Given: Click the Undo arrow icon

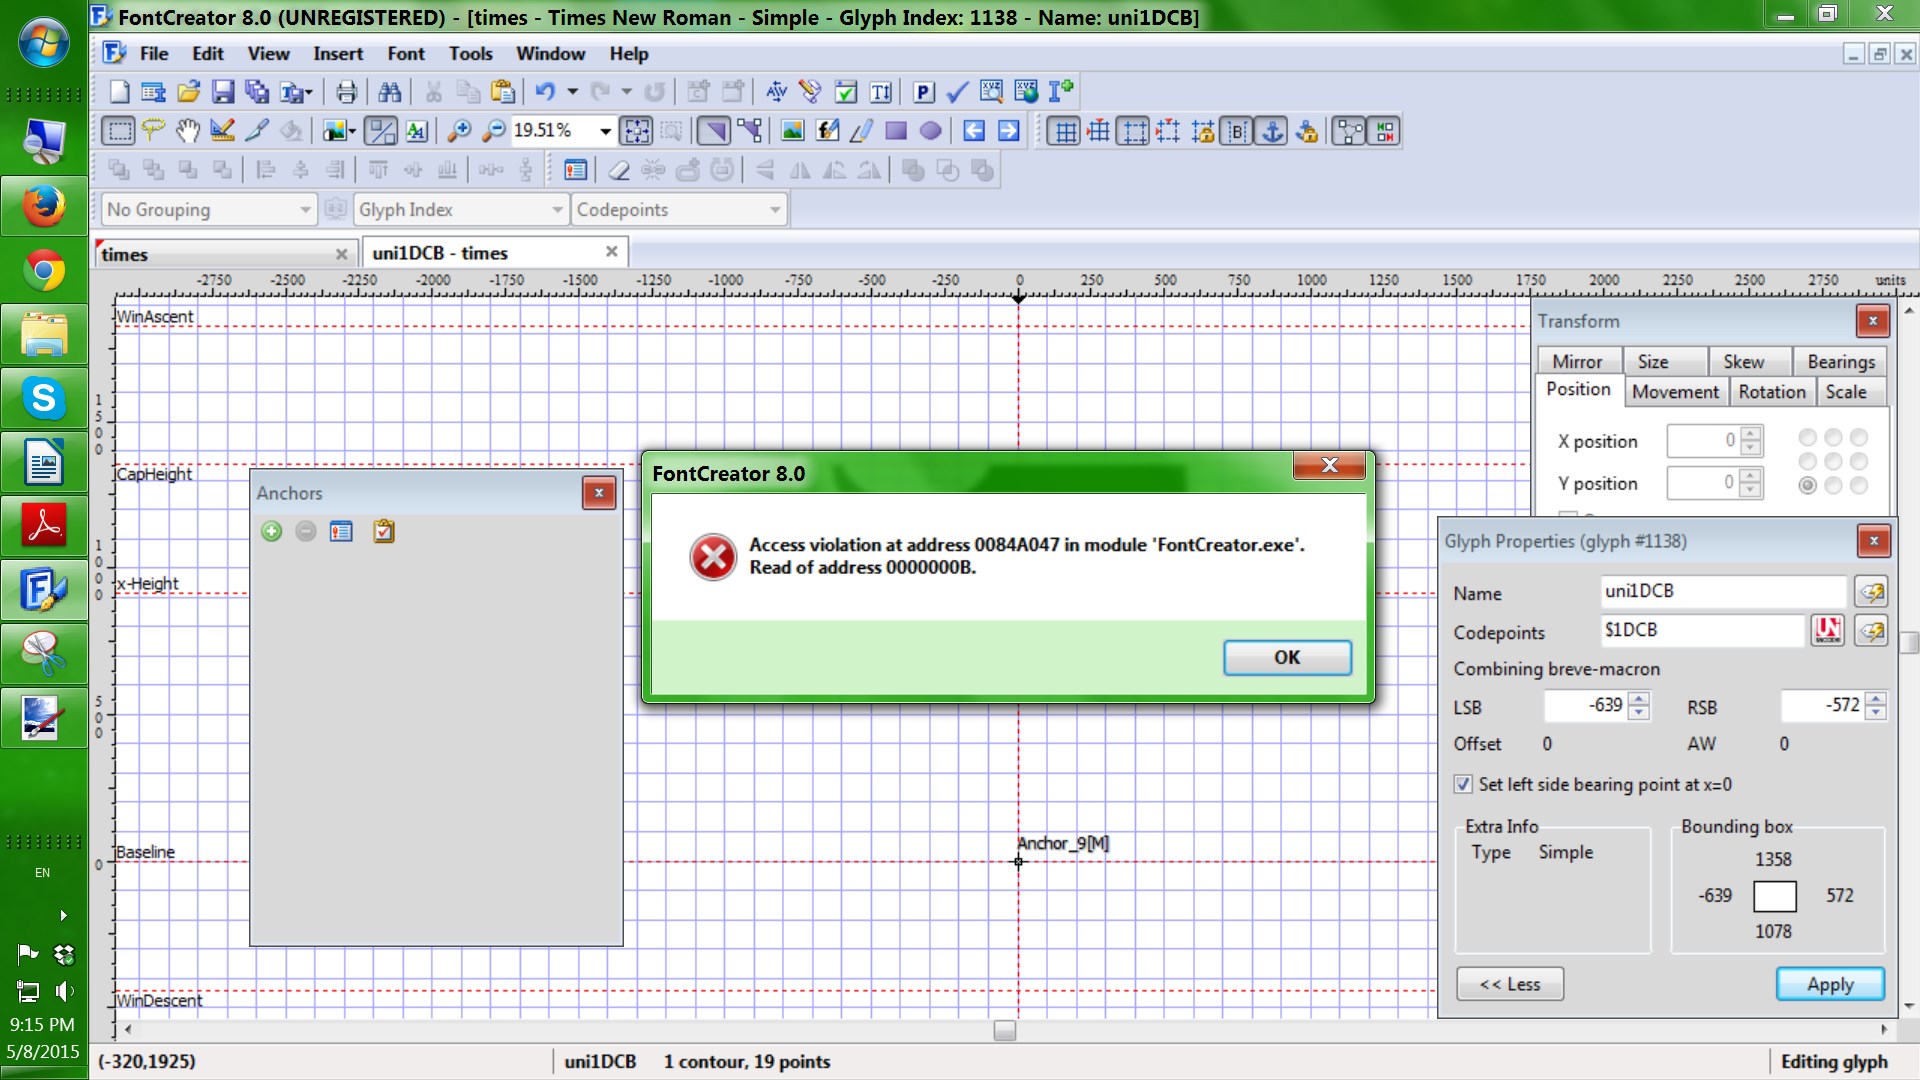Looking at the screenshot, I should 545,92.
